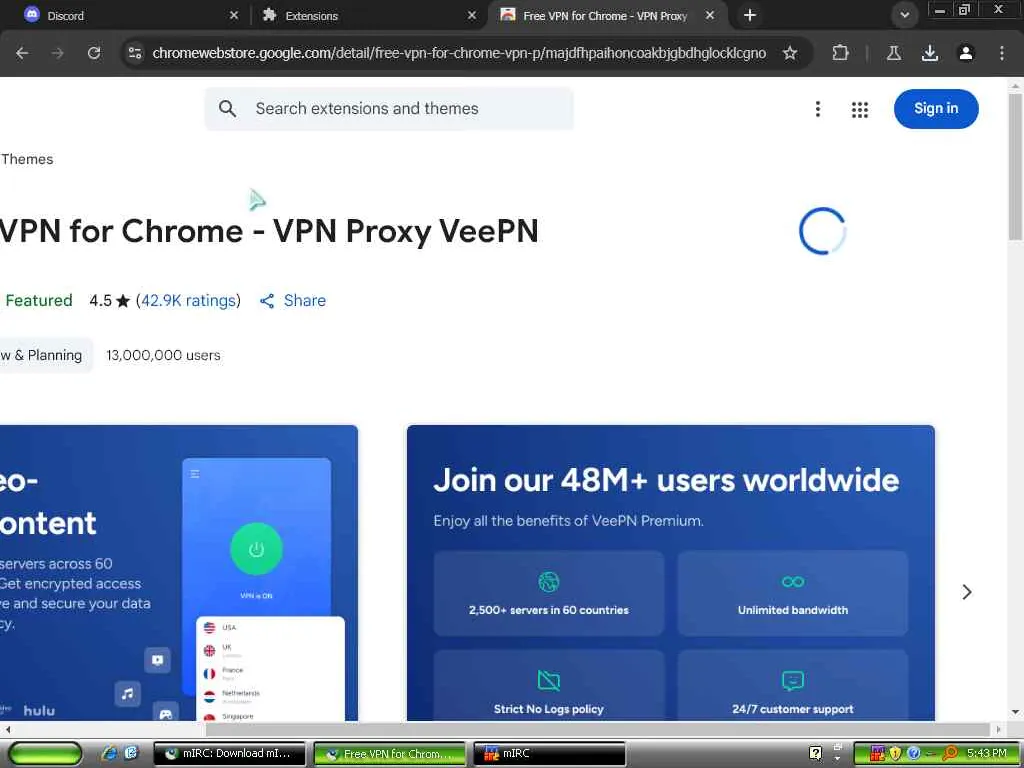
Task: Click the search magnifier icon in the store
Action: [227, 108]
